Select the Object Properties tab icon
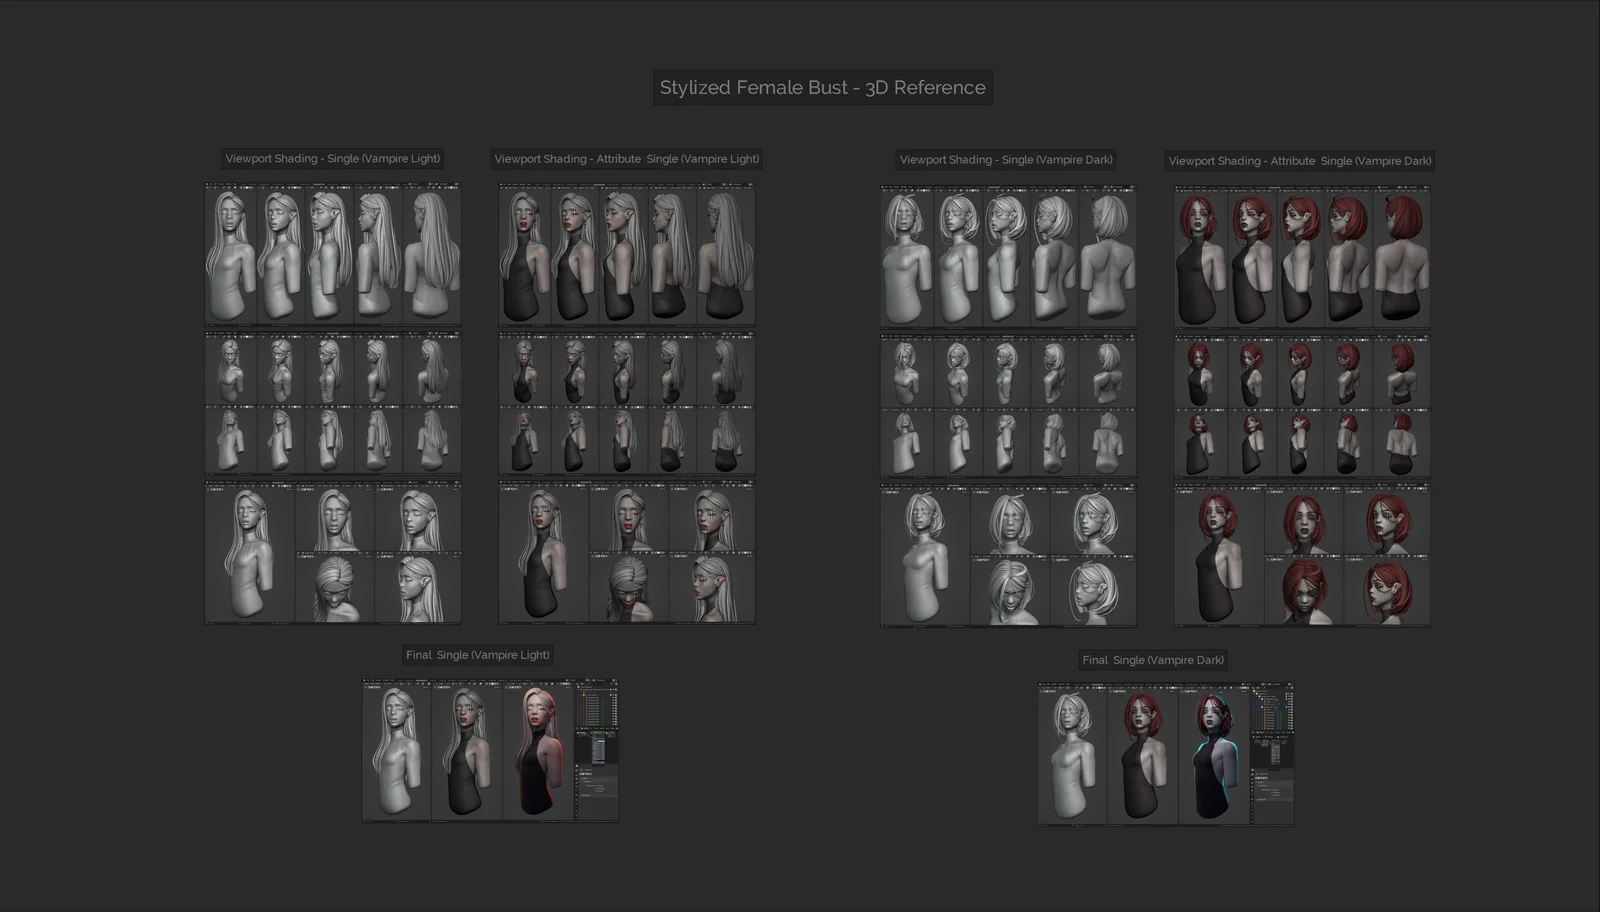 click(577, 789)
